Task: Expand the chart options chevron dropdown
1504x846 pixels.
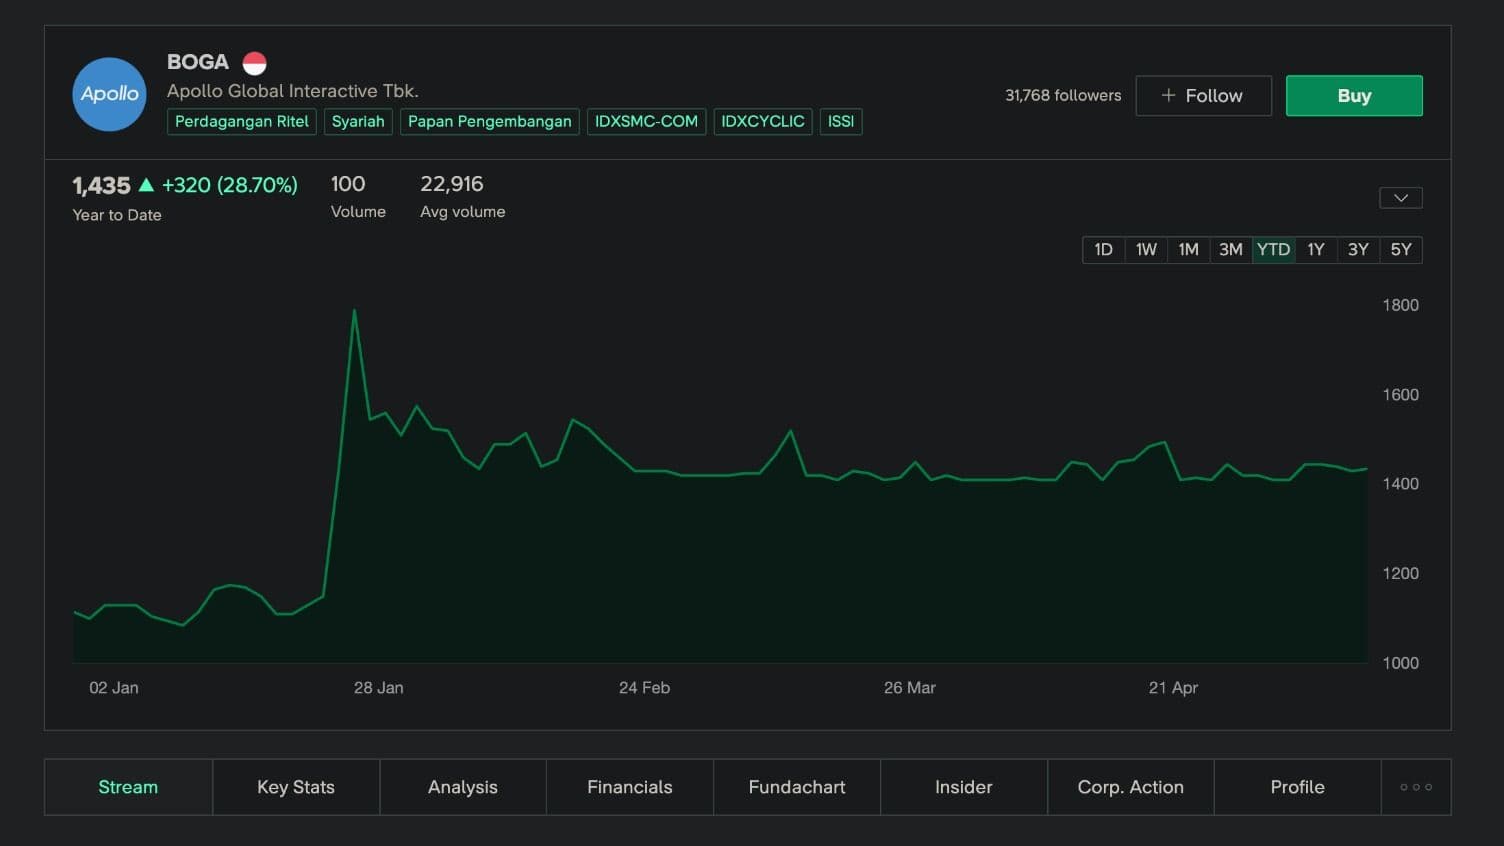Action: [1401, 198]
